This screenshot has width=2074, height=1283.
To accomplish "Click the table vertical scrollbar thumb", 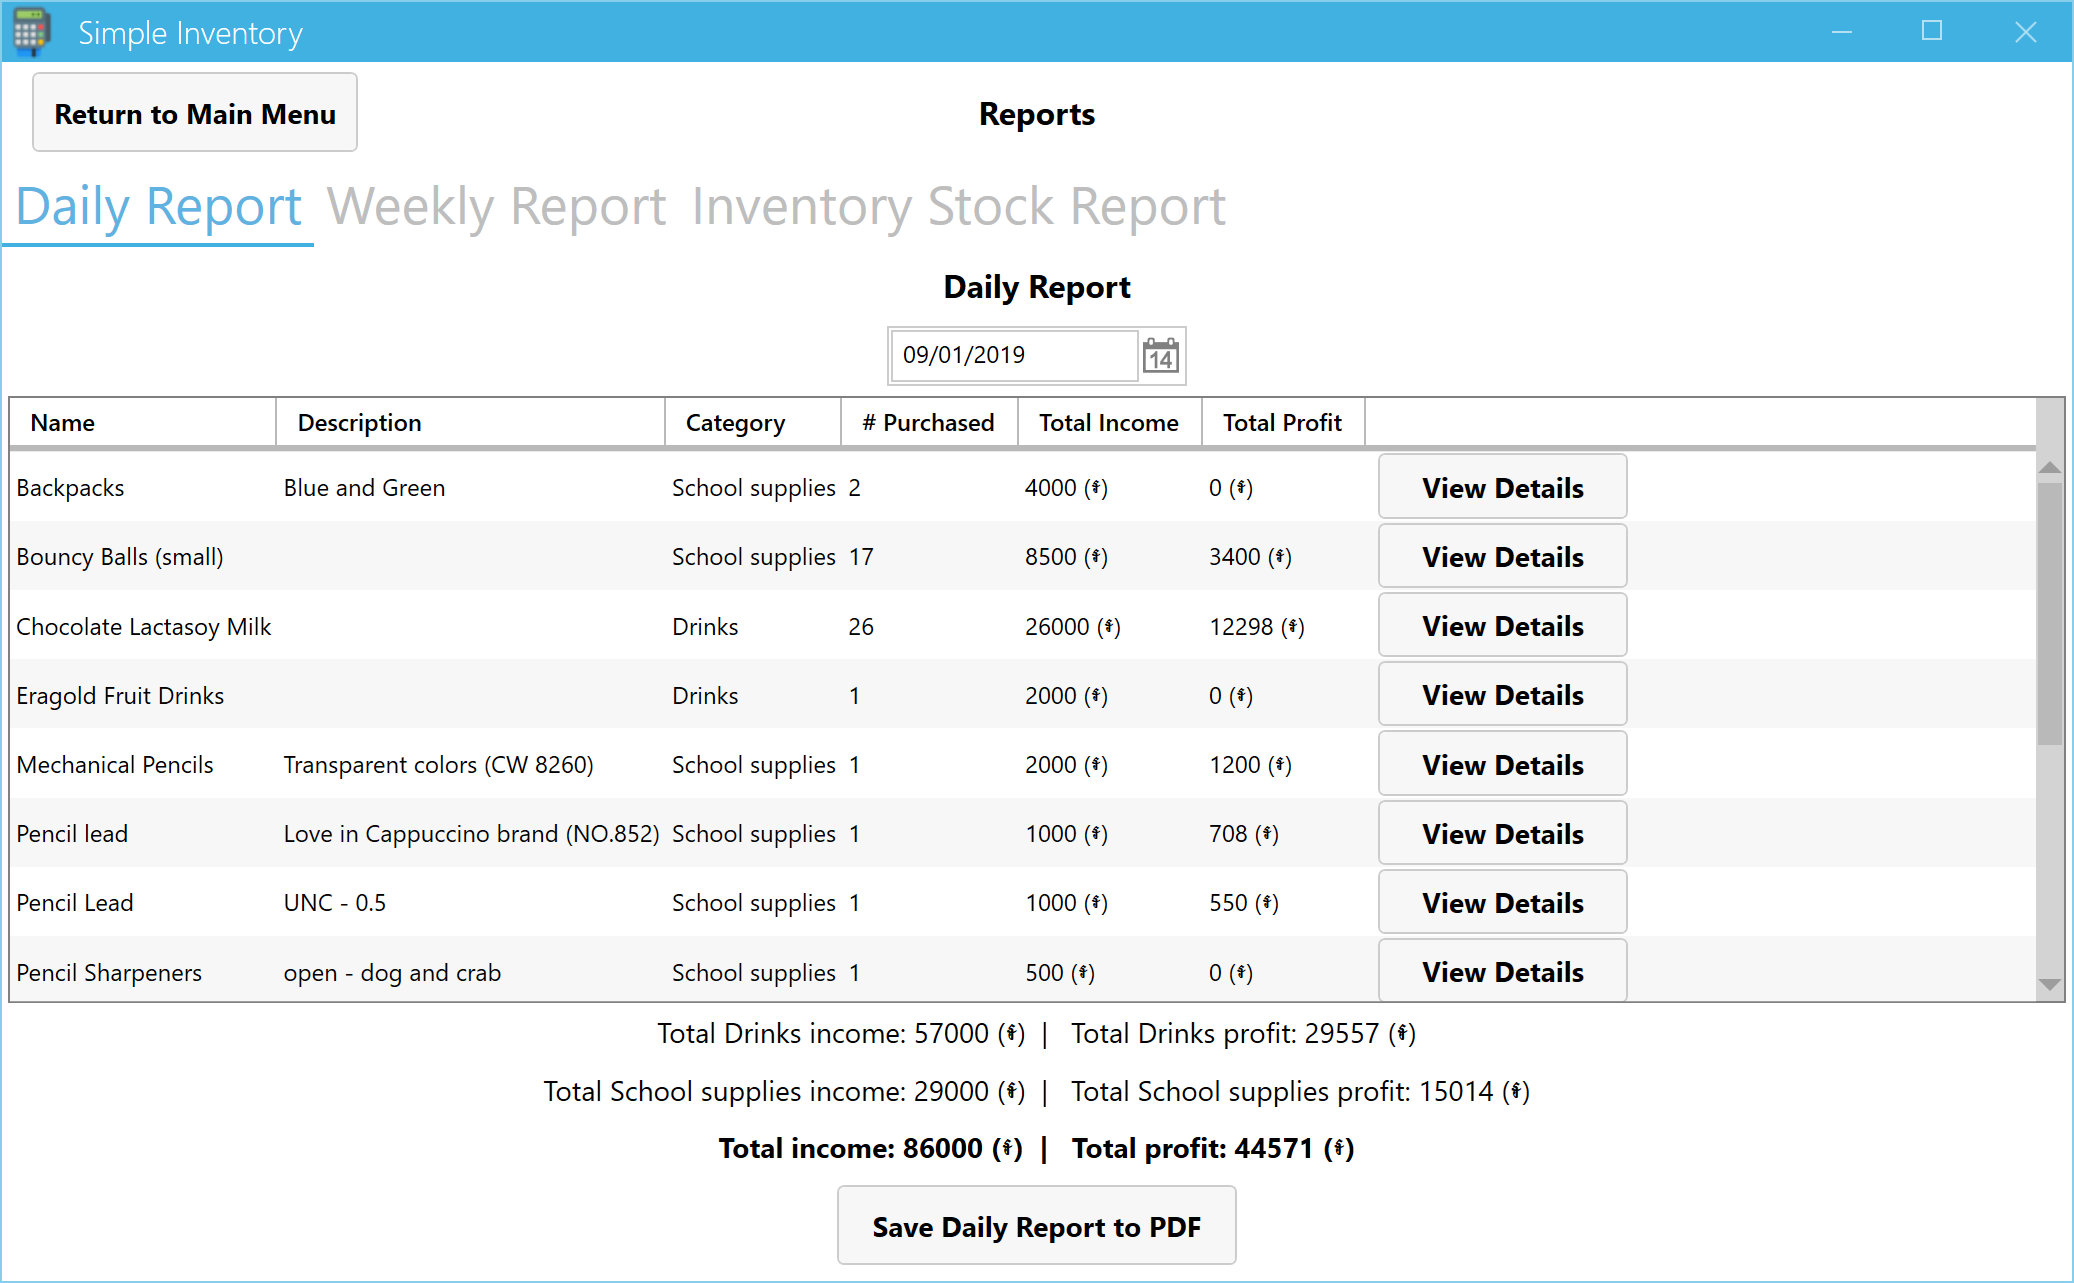I will click(2049, 614).
